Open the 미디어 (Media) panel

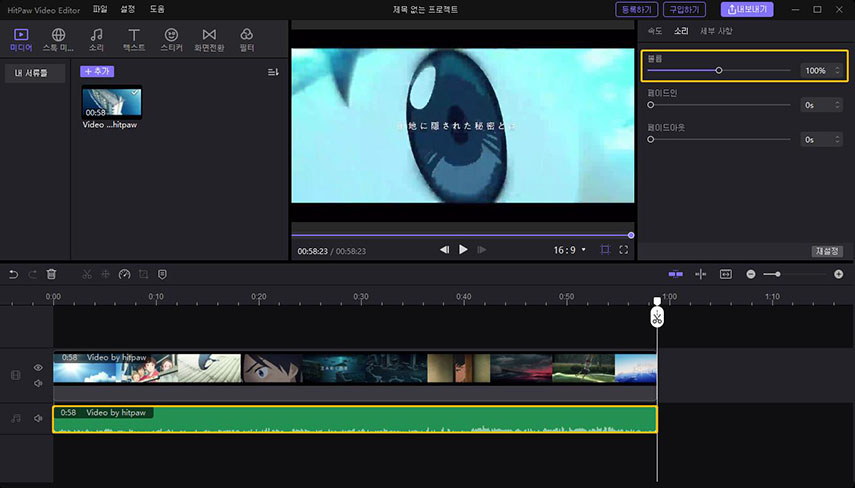click(21, 40)
